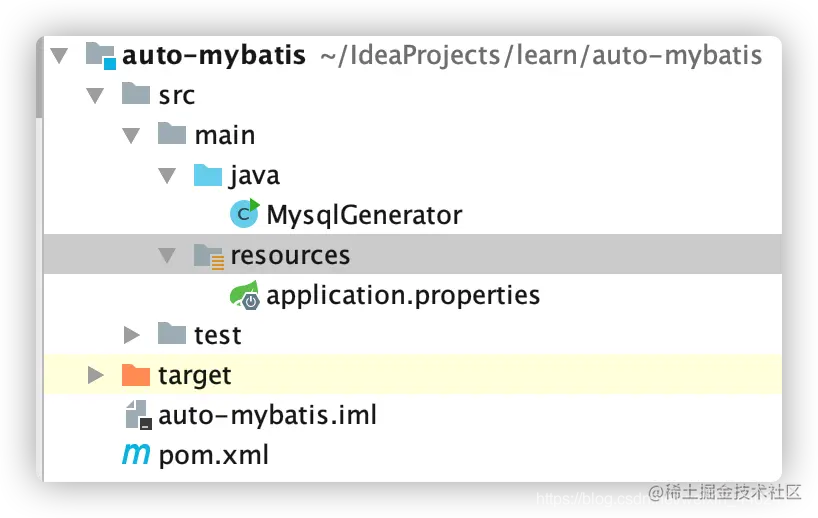Expand the target folder arrow
Screen dimensions: 818x518
click(x=95, y=375)
